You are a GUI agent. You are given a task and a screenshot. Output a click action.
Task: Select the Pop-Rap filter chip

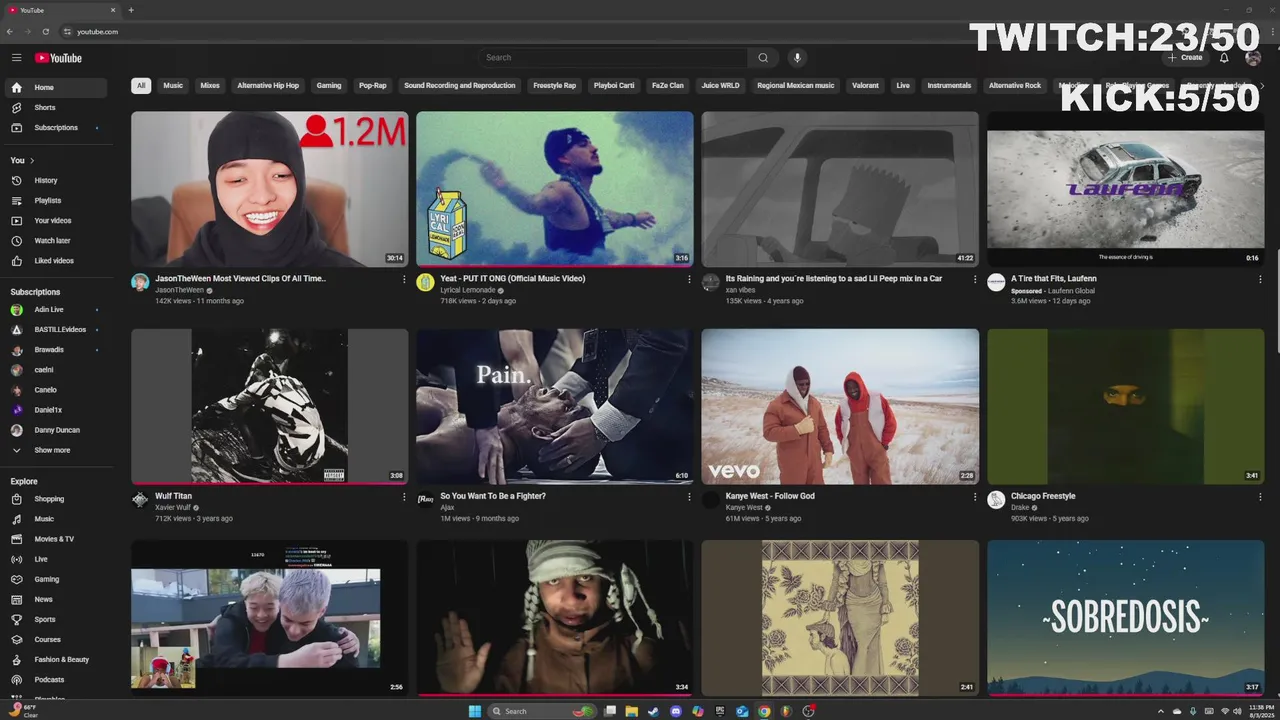tap(373, 86)
